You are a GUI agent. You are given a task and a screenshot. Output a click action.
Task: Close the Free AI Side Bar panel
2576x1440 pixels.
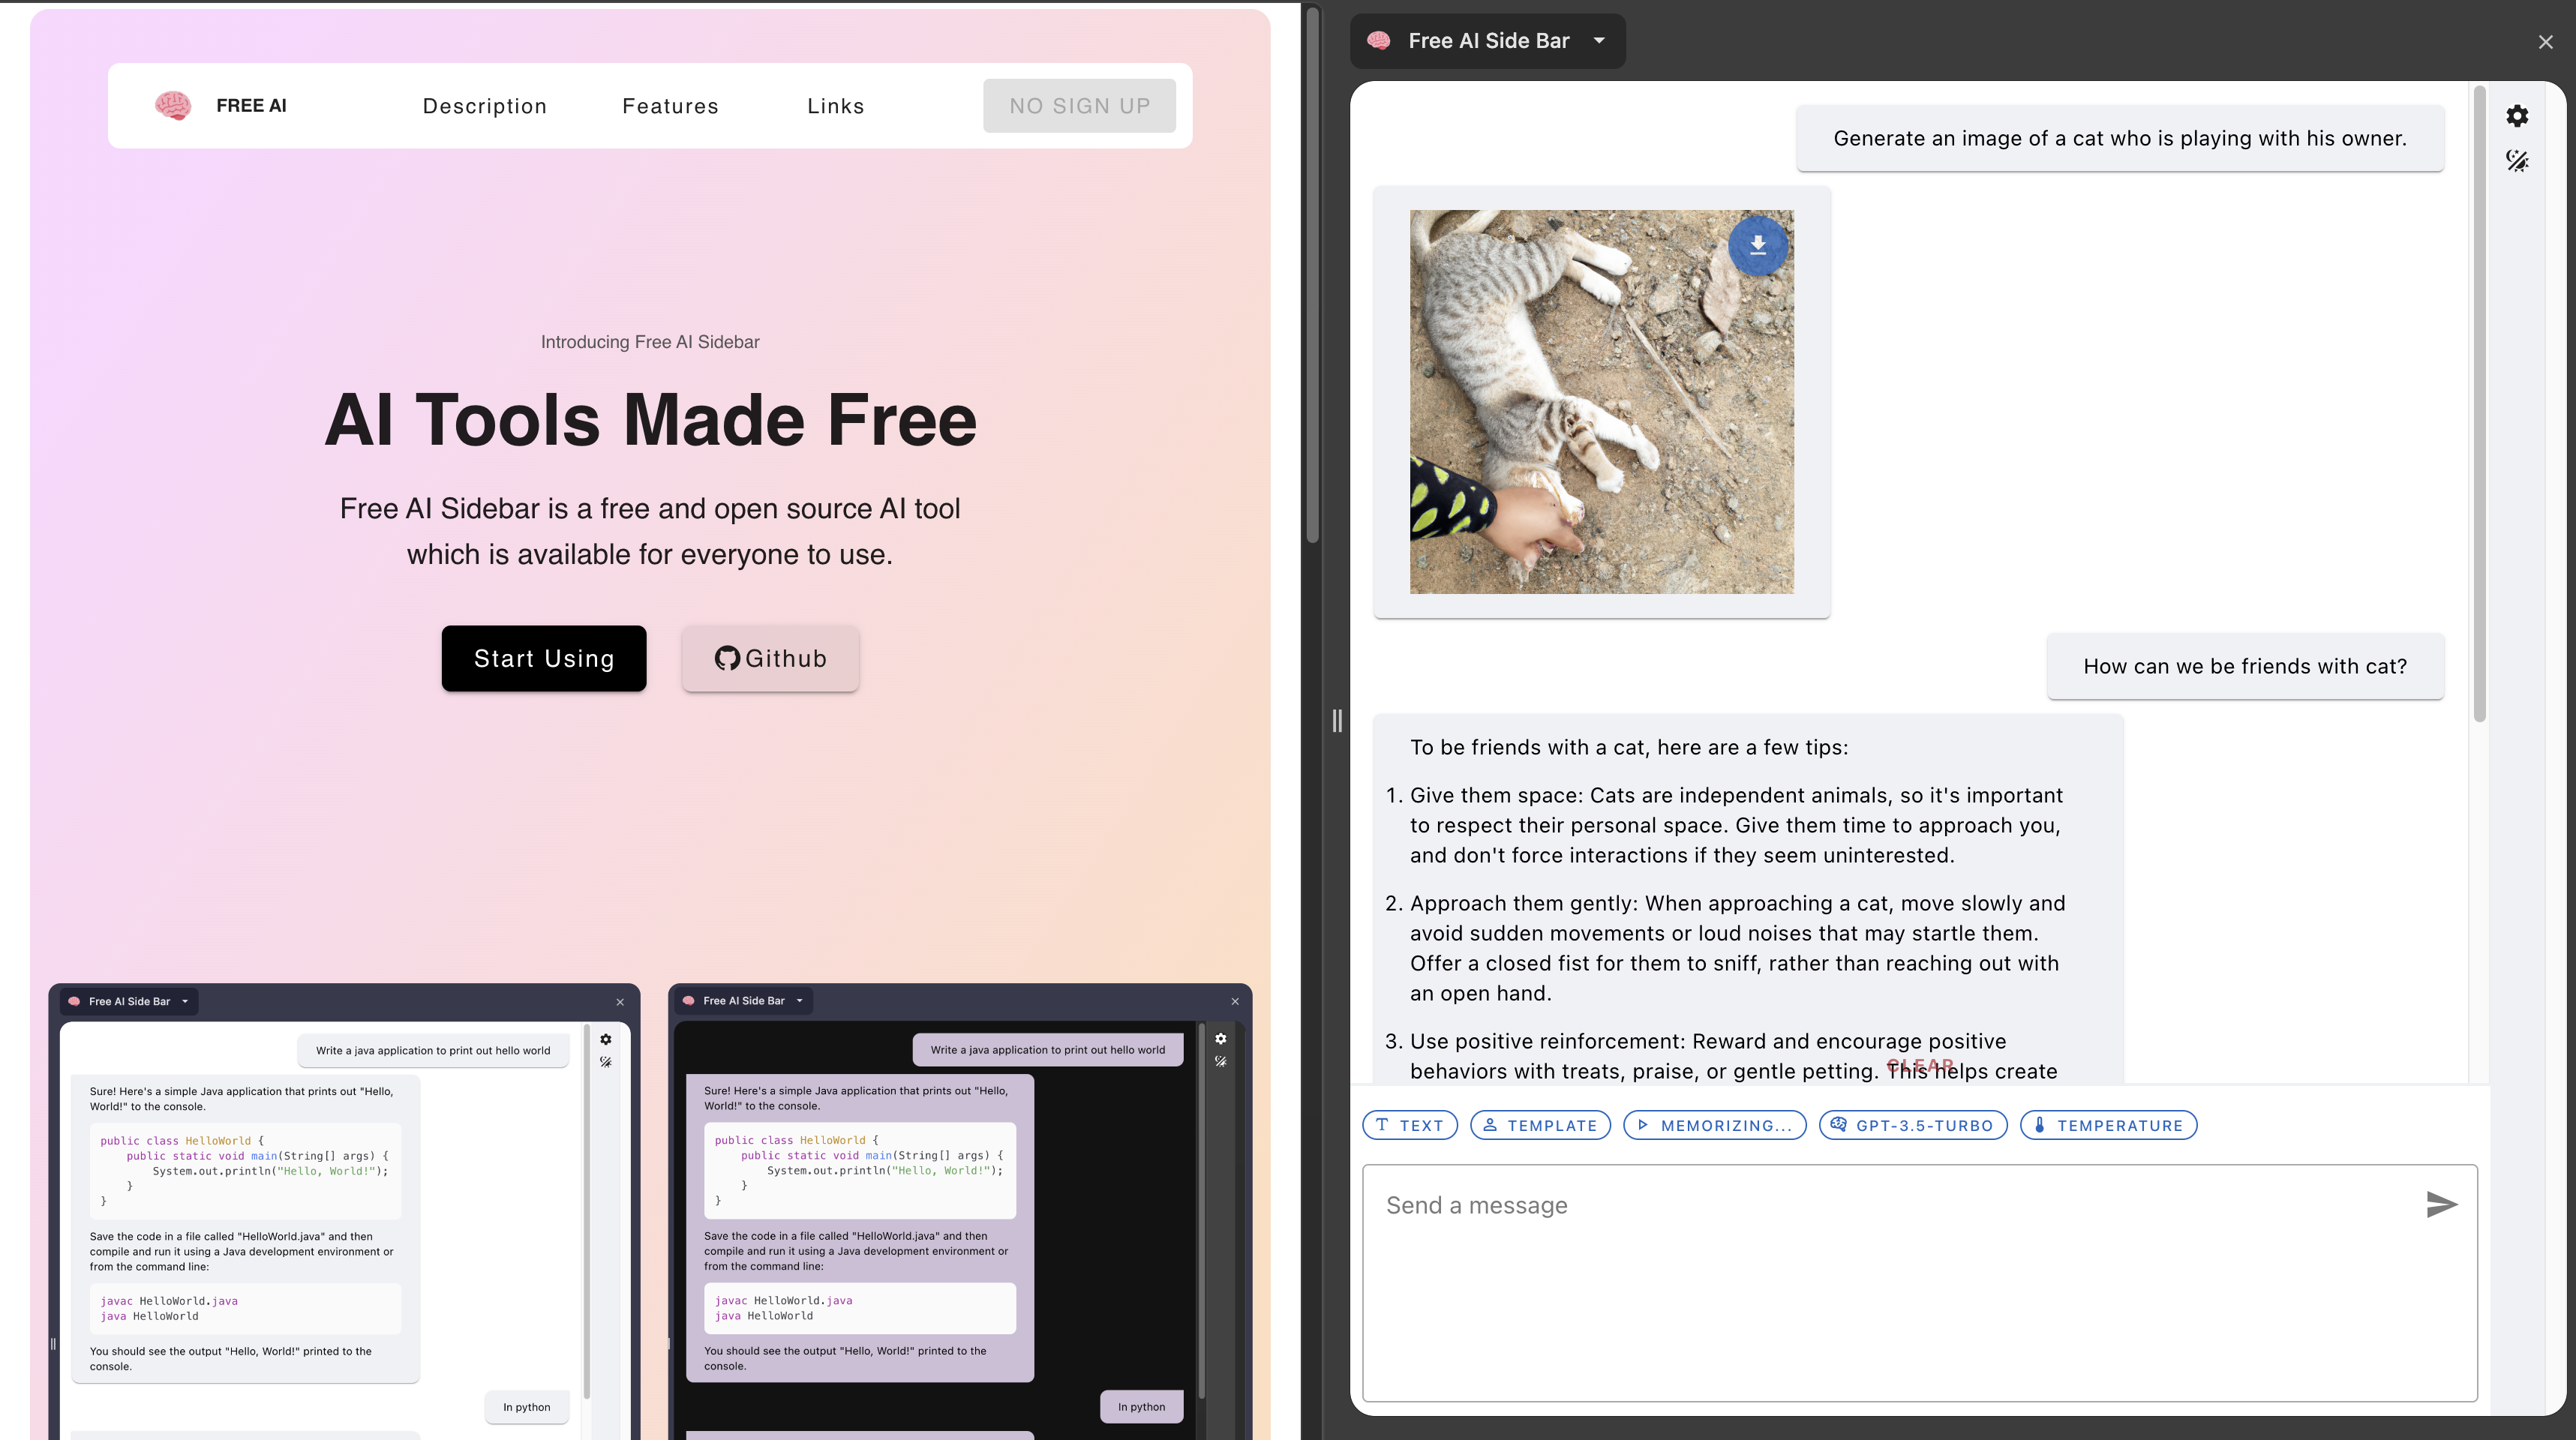pyautogui.click(x=2545, y=42)
